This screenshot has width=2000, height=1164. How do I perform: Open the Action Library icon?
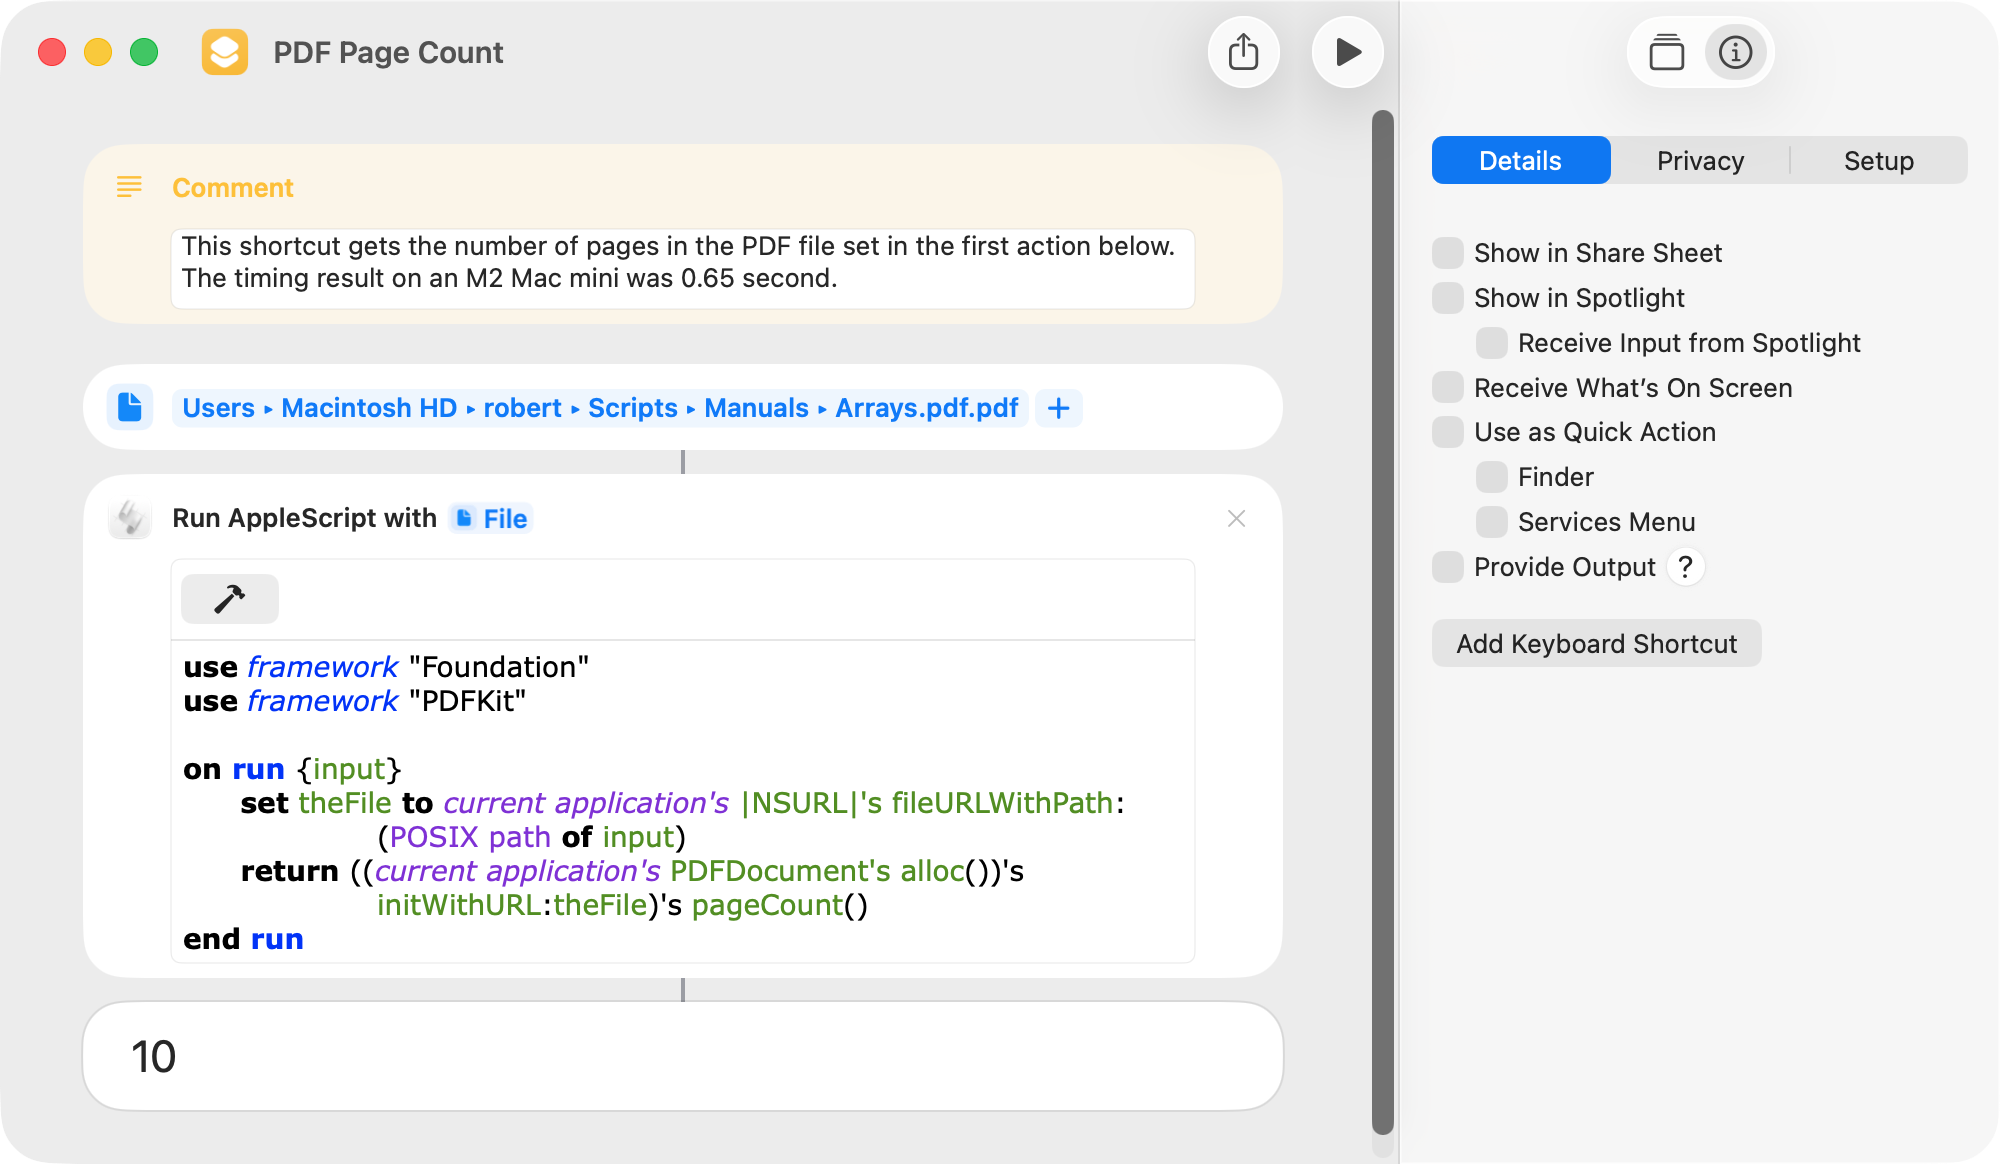click(1666, 52)
